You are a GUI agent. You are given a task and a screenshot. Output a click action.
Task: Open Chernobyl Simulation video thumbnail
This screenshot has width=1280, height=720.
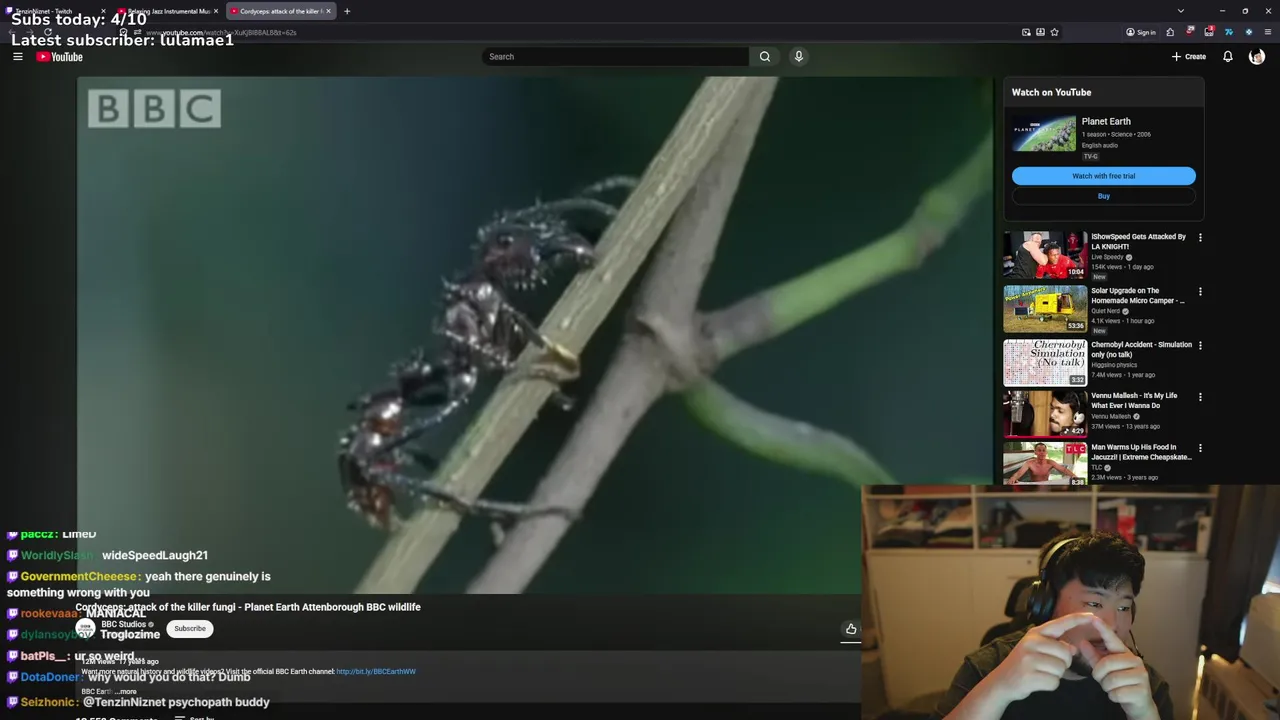click(1045, 363)
